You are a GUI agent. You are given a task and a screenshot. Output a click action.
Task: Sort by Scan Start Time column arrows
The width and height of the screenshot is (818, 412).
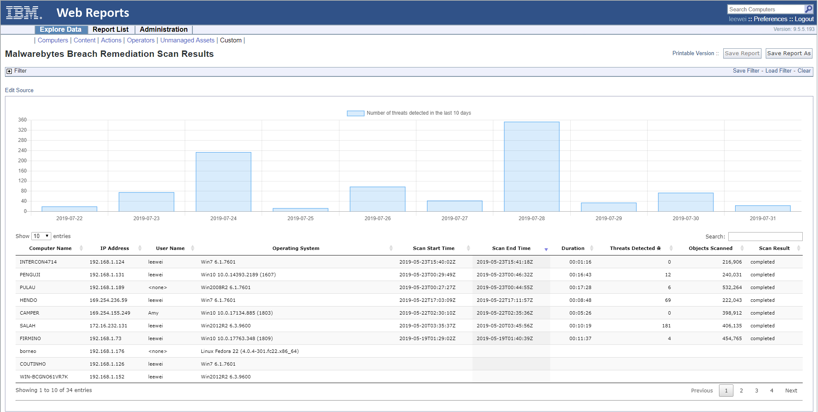pos(468,248)
